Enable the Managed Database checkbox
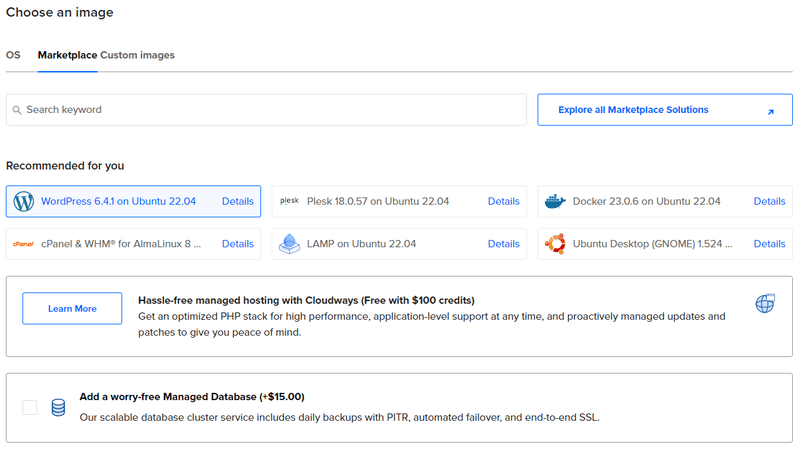This screenshot has width=800, height=450. (30, 408)
